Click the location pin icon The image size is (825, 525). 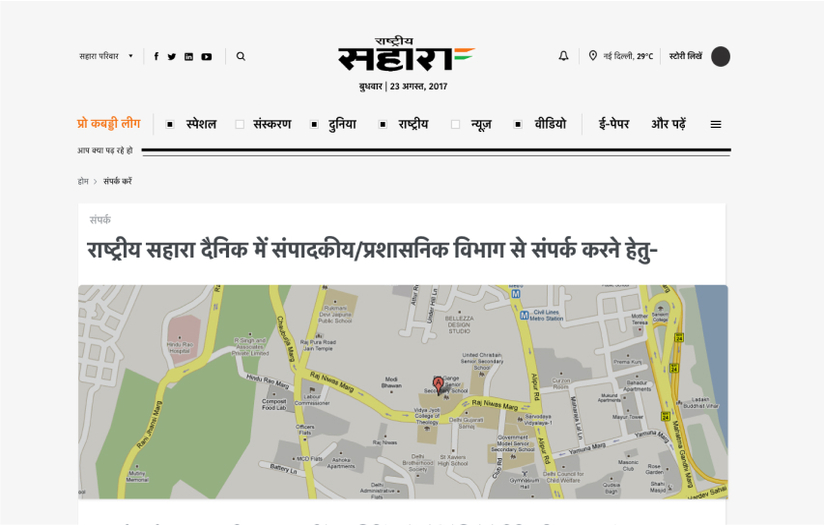click(x=592, y=56)
